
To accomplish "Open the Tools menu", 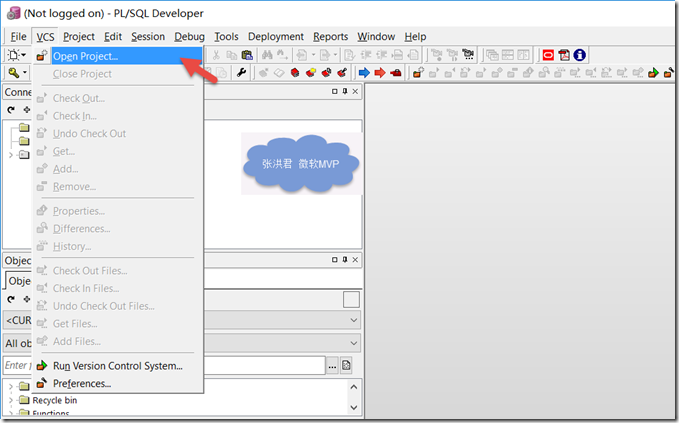I will click(x=226, y=36).
